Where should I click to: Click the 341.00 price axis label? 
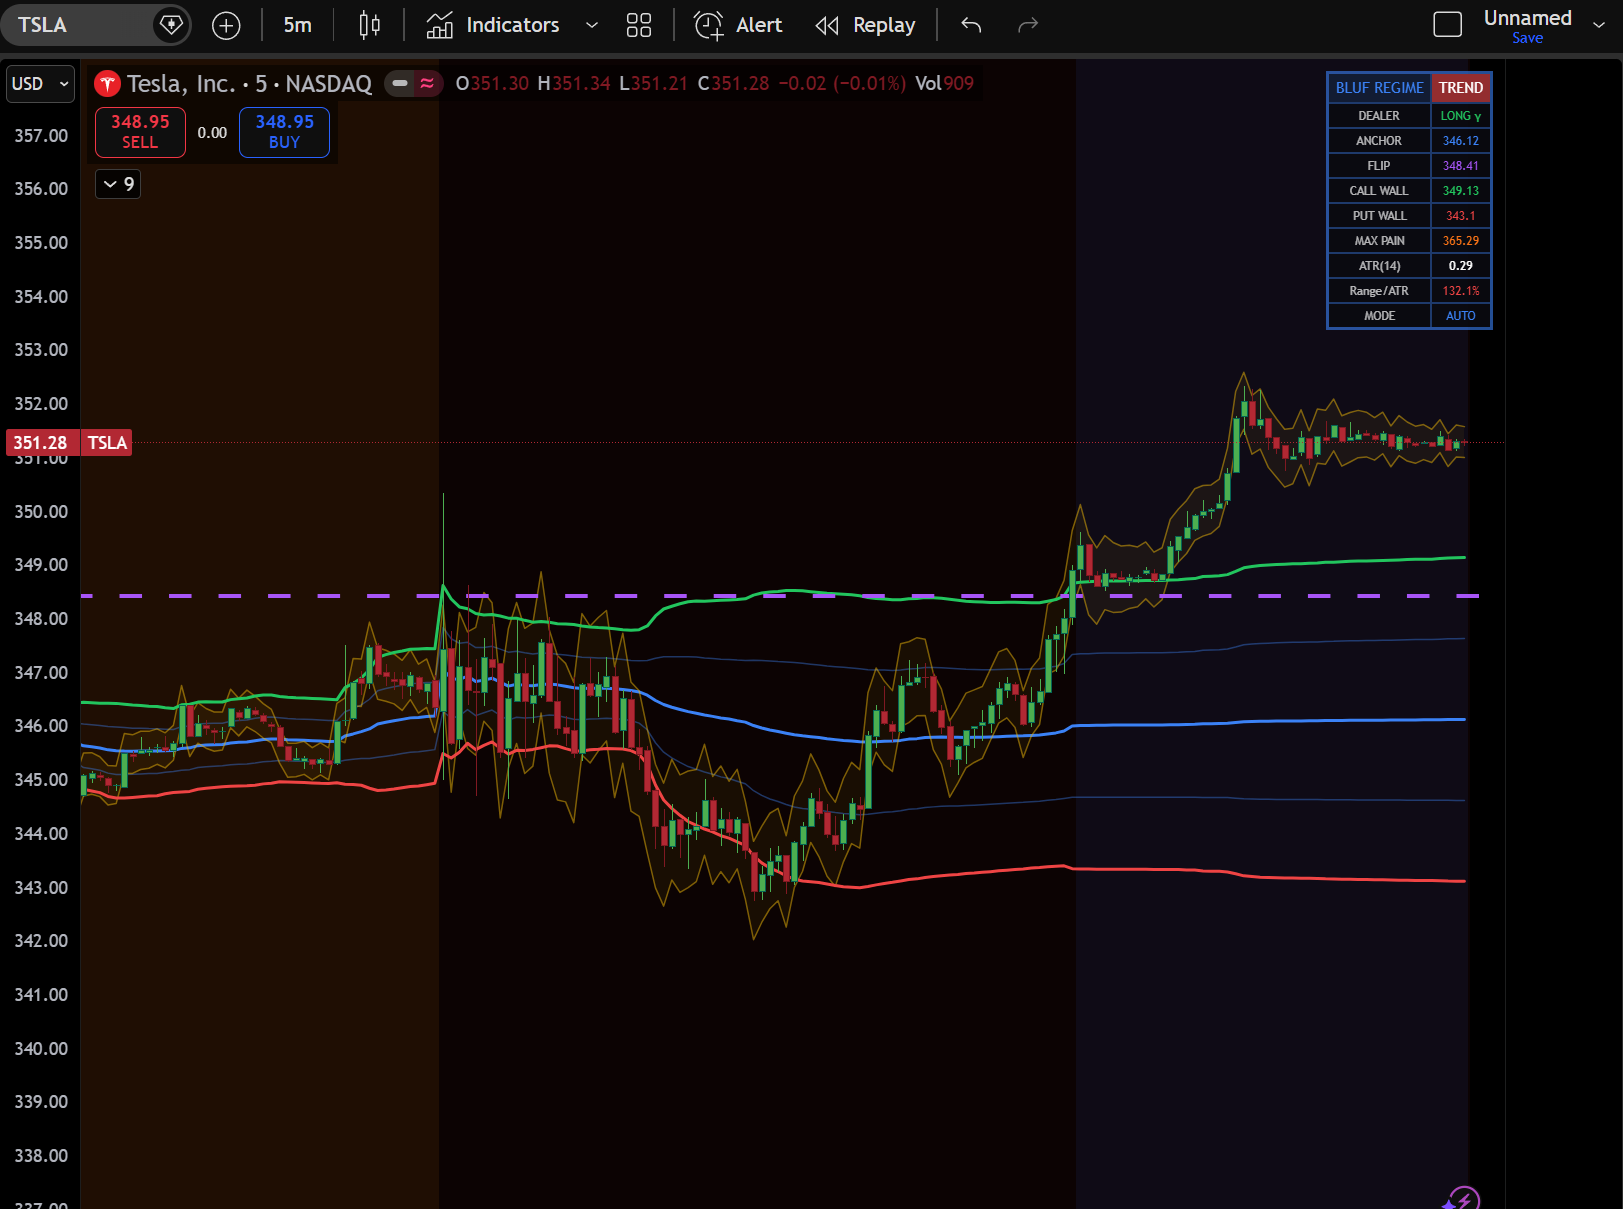pyautogui.click(x=41, y=995)
